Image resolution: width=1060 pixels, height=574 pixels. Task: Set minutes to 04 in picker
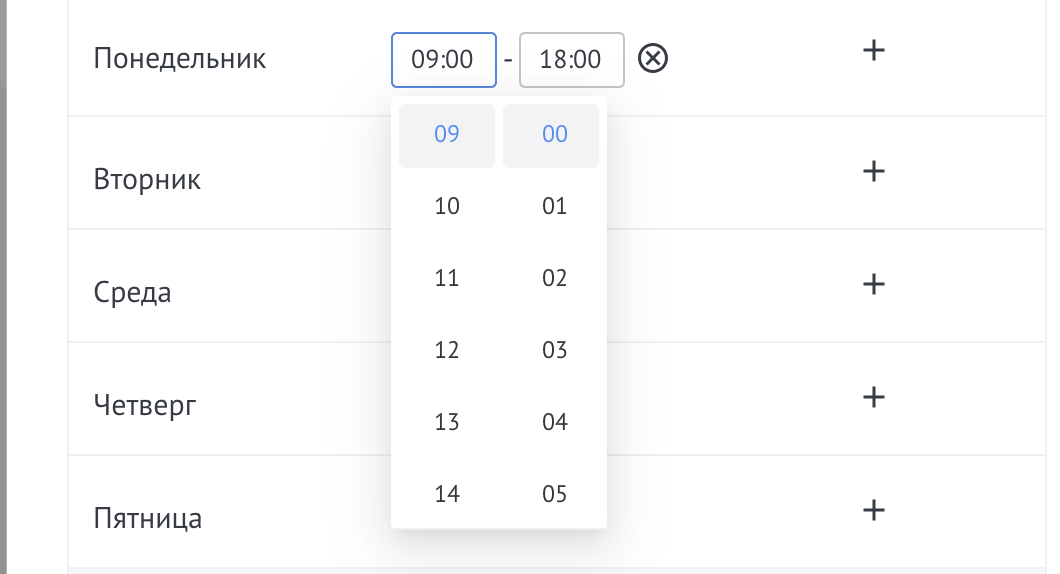coord(555,423)
